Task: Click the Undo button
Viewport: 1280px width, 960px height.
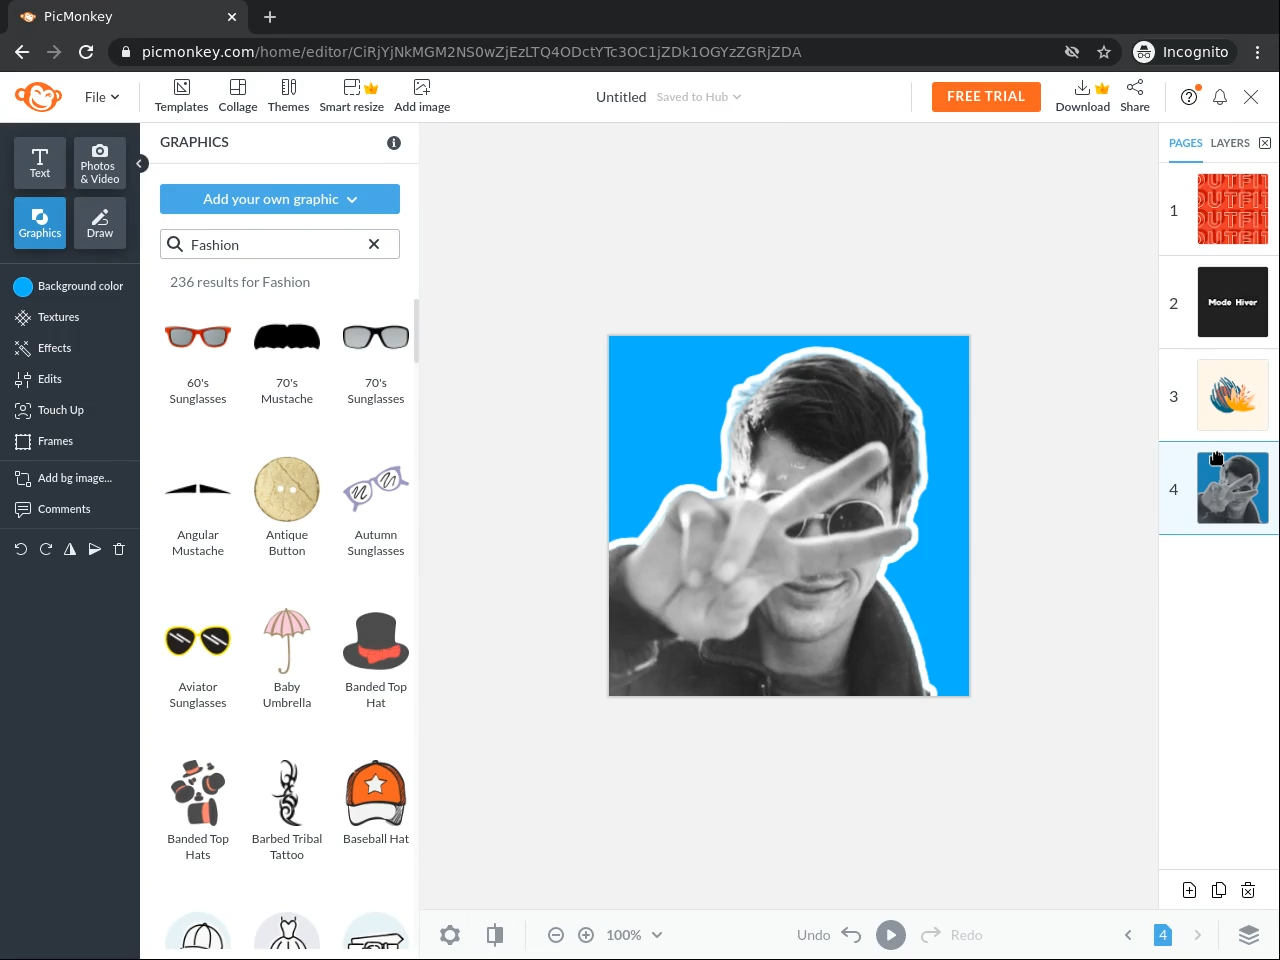Action: (x=829, y=935)
